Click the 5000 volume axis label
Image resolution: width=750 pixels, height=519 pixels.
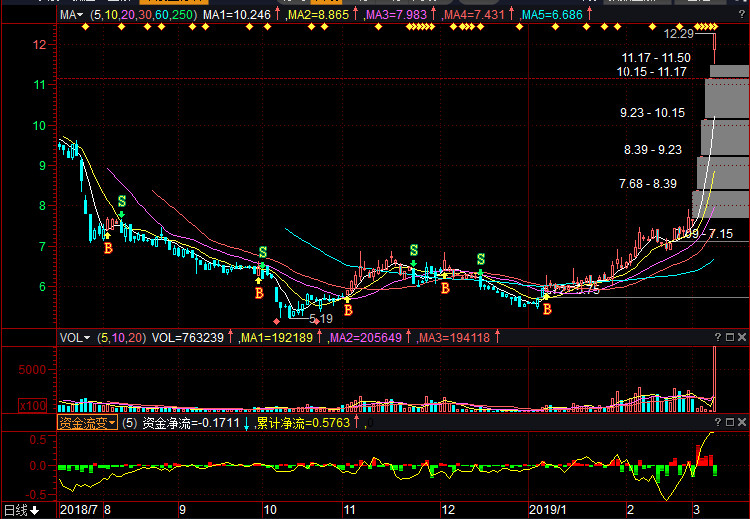coord(33,370)
